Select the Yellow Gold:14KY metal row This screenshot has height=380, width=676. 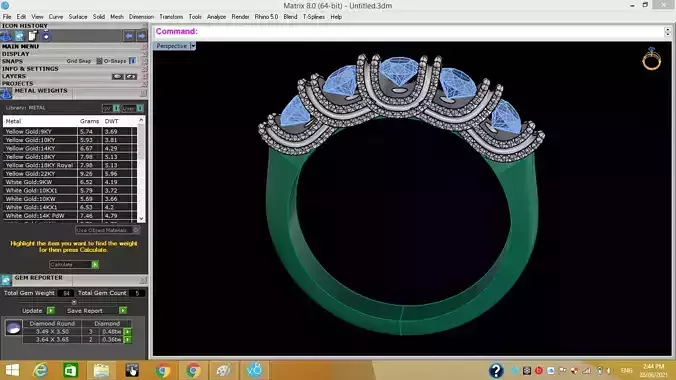pyautogui.click(x=70, y=148)
